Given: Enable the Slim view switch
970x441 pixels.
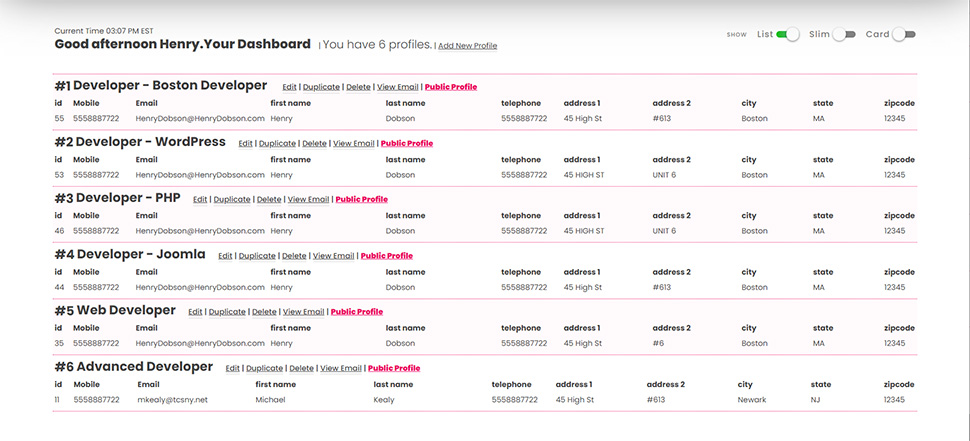Looking at the screenshot, I should (844, 34).
